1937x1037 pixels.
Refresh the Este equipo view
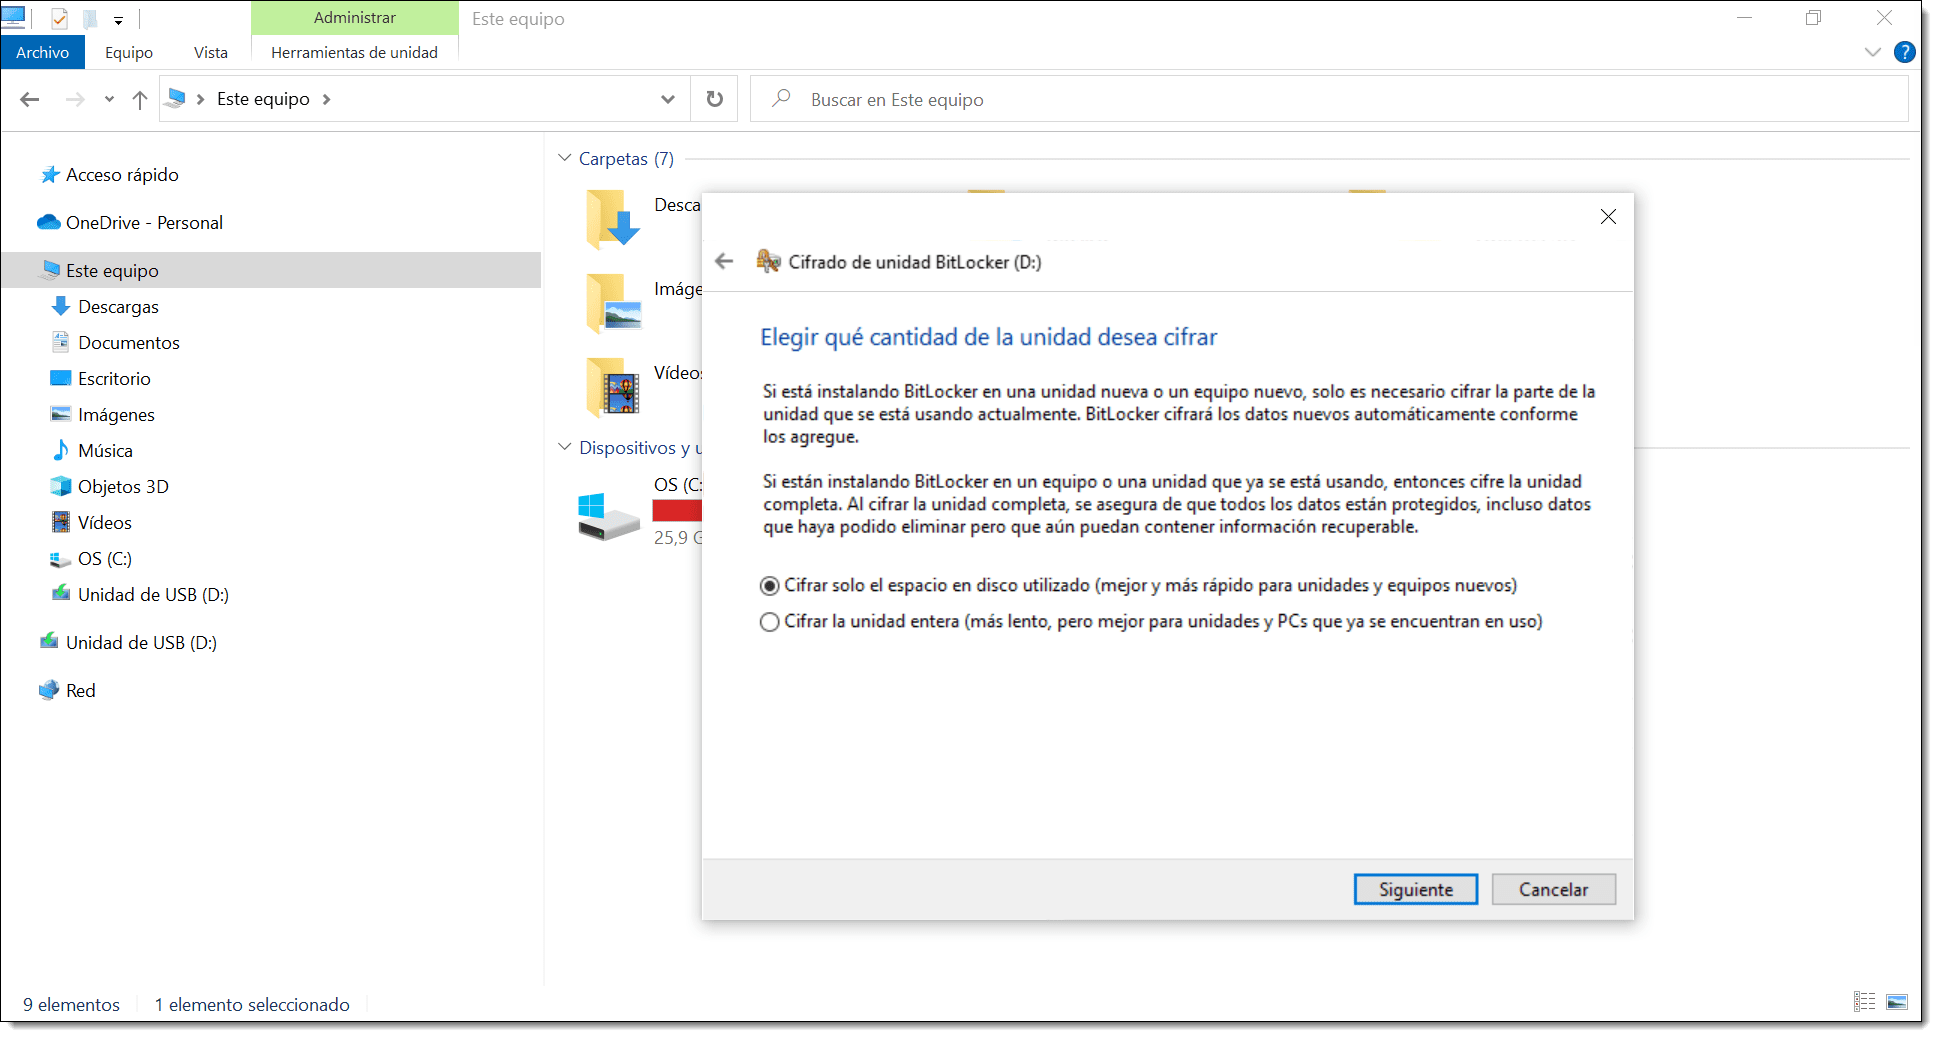pos(714,99)
